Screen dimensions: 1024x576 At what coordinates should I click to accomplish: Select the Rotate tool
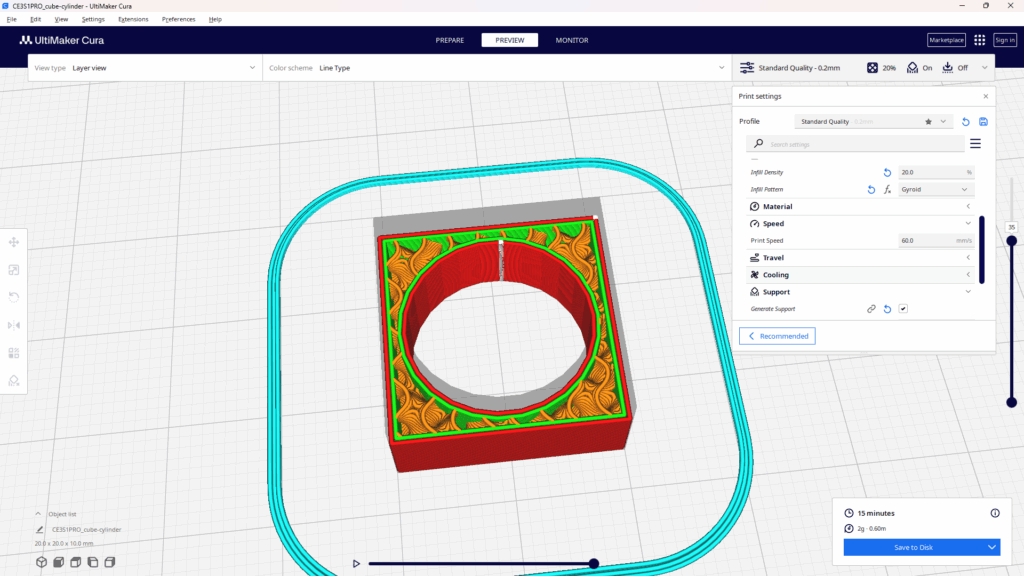(14, 297)
